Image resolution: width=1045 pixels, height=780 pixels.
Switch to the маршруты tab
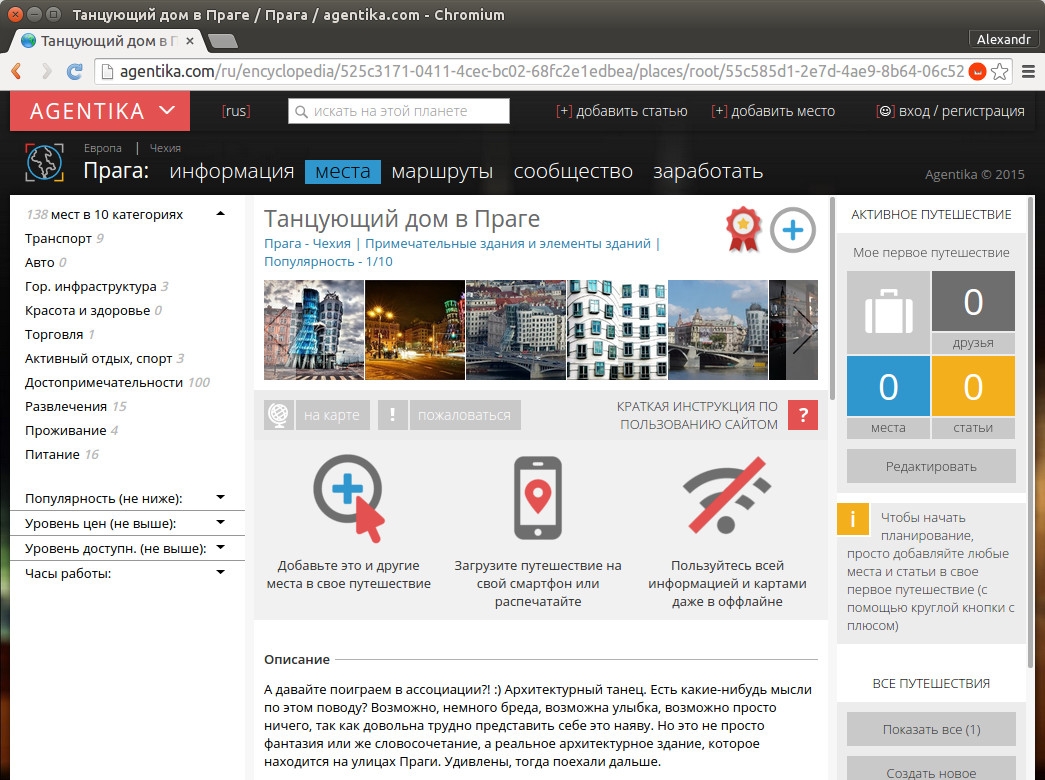pos(442,172)
